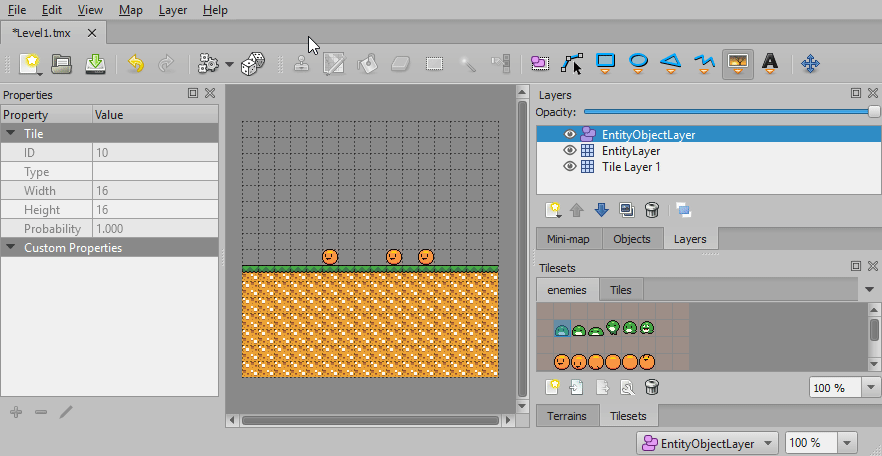The width and height of the screenshot is (882, 456).
Task: Open the tileset zoom percentage dropdown
Action: [870, 388]
